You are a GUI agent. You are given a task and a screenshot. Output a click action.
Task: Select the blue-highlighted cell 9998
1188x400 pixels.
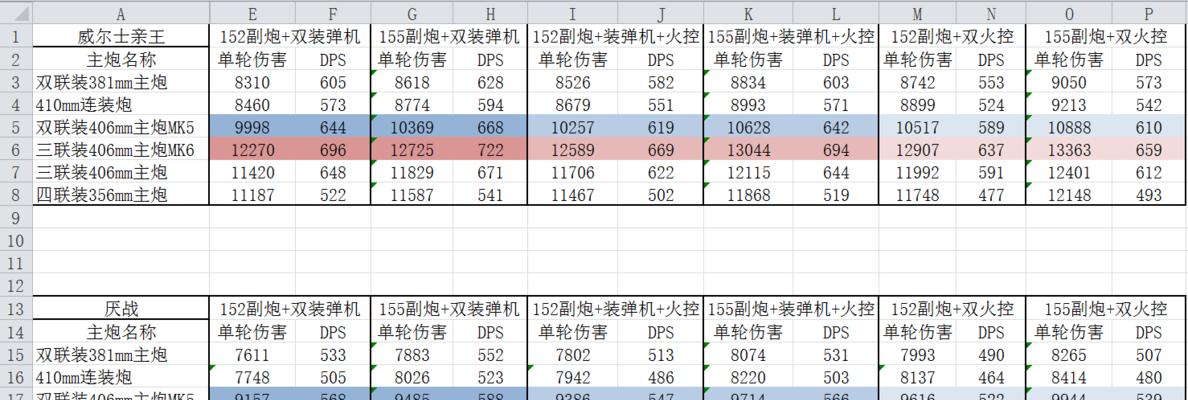252,127
